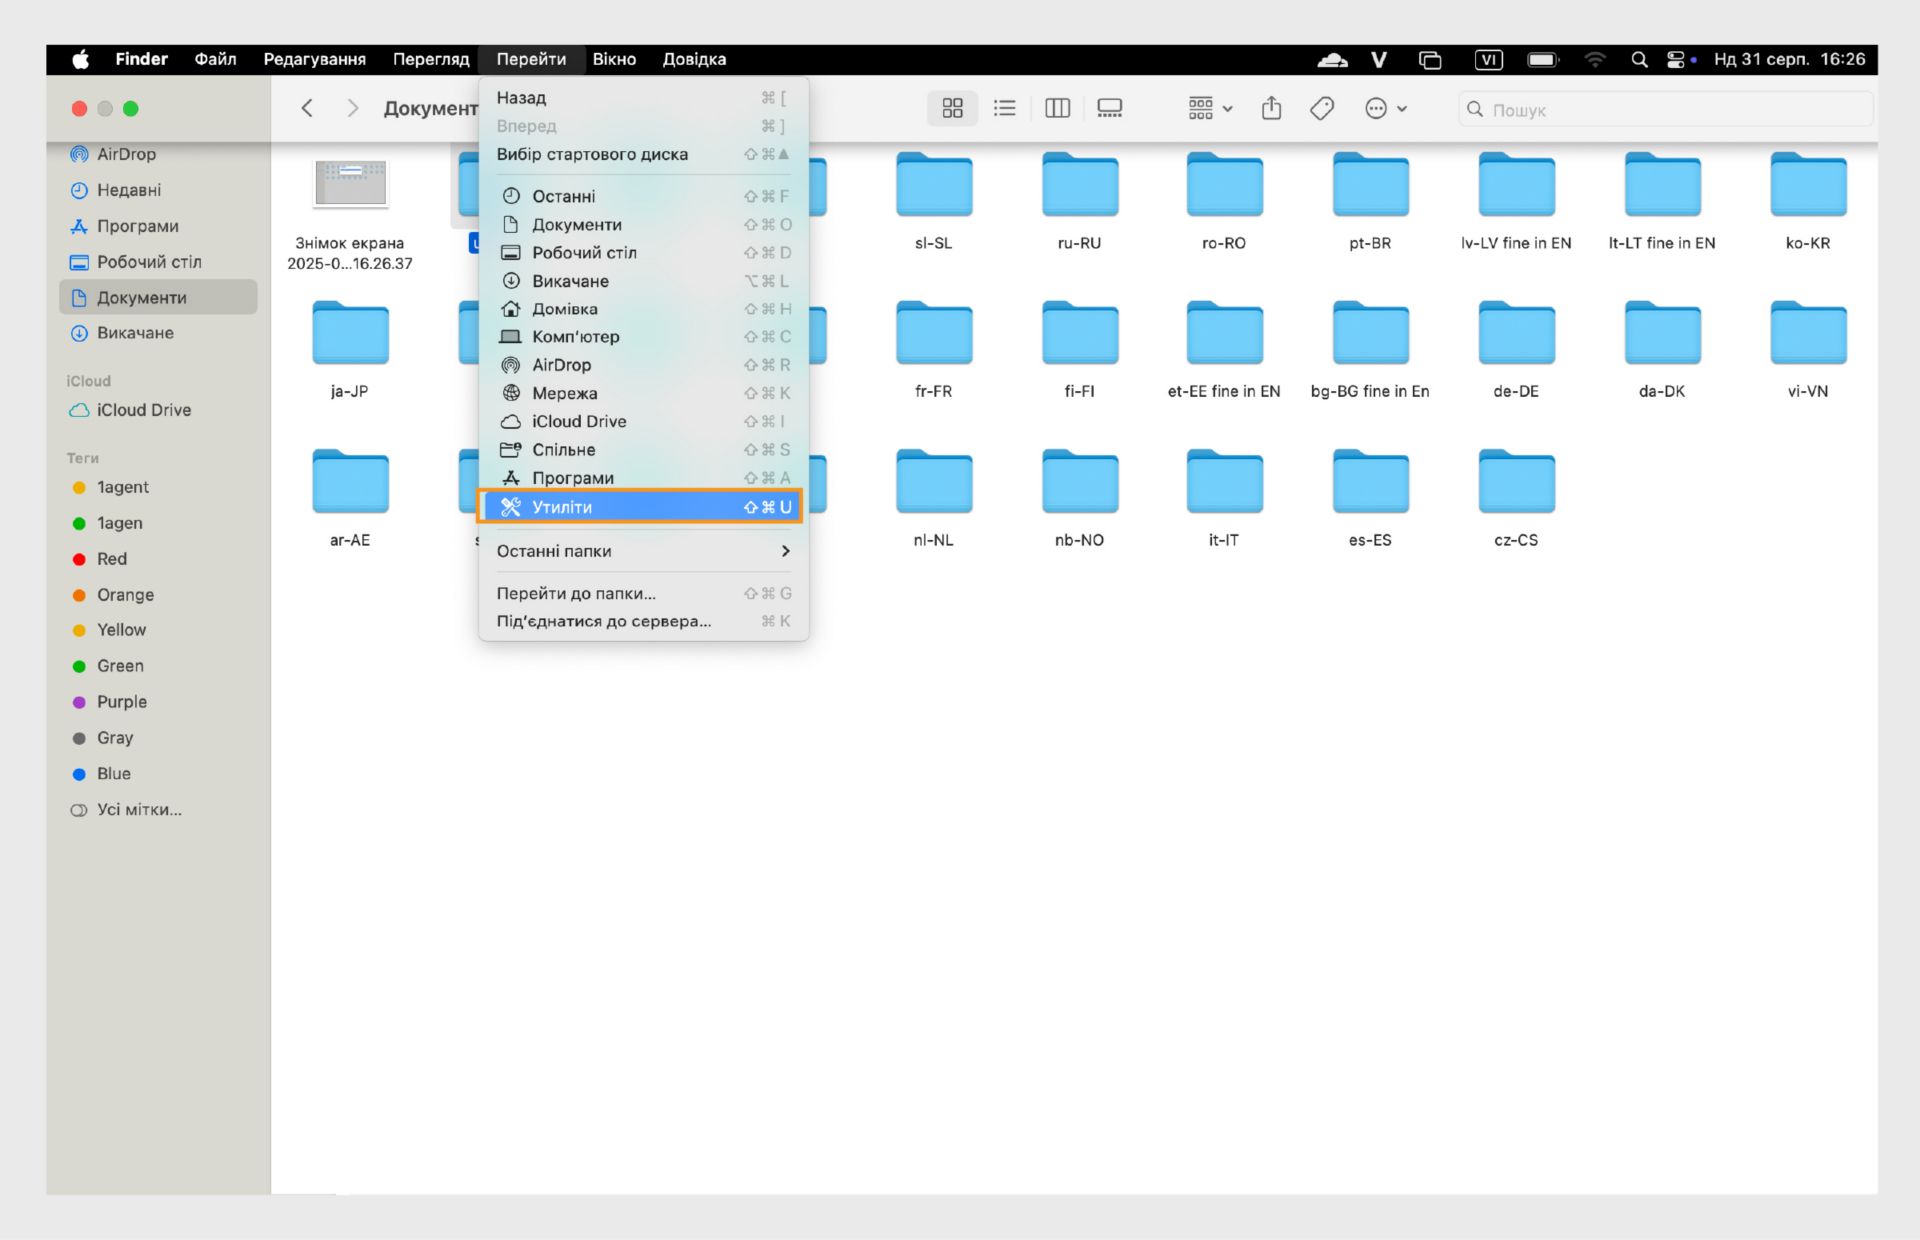Image resolution: width=1920 pixels, height=1240 pixels.
Task: Switch to column view layout
Action: pos(1057,108)
